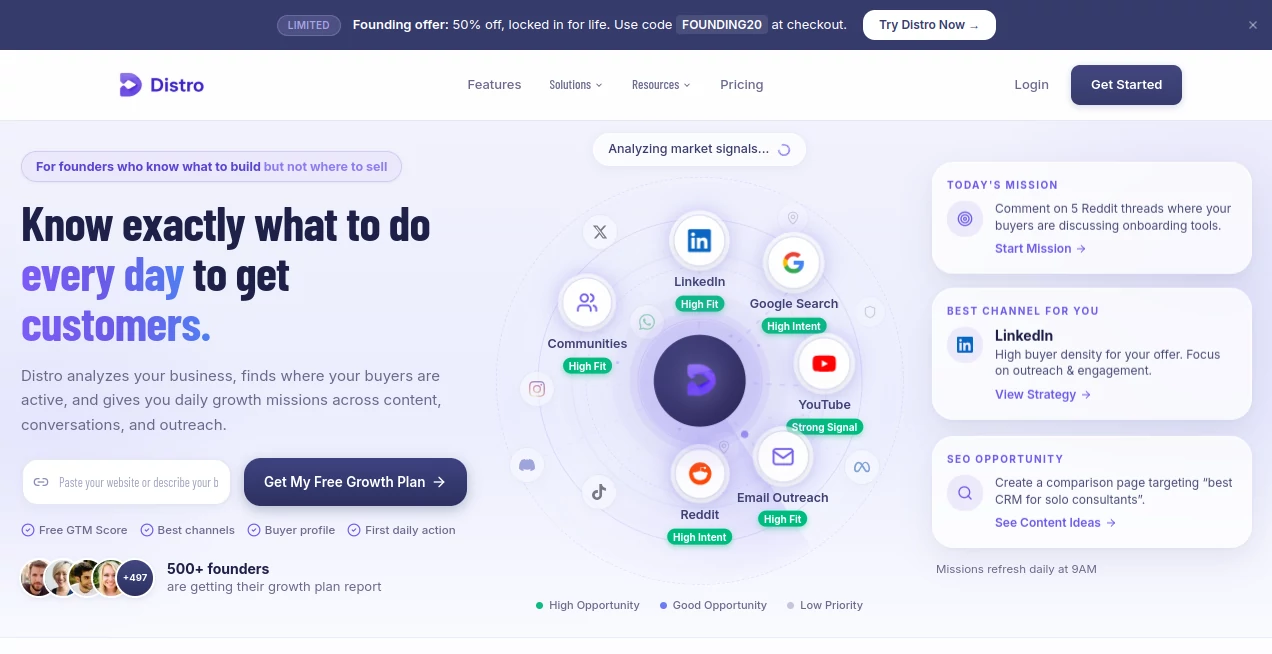1272x654 pixels.
Task: Click the Try Distro Now button
Action: 929,25
